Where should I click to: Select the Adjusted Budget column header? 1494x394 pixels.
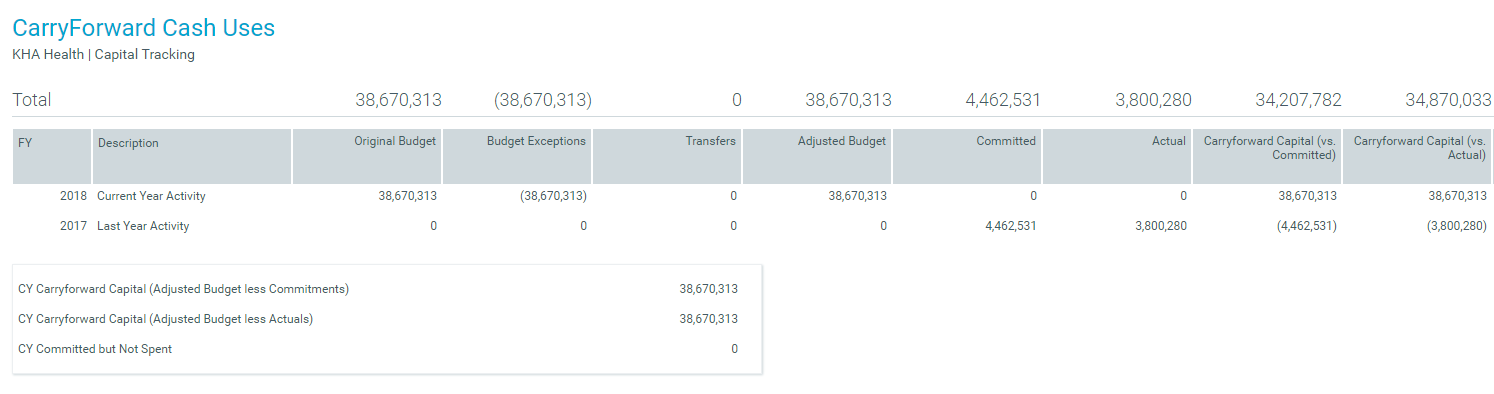pos(817,156)
